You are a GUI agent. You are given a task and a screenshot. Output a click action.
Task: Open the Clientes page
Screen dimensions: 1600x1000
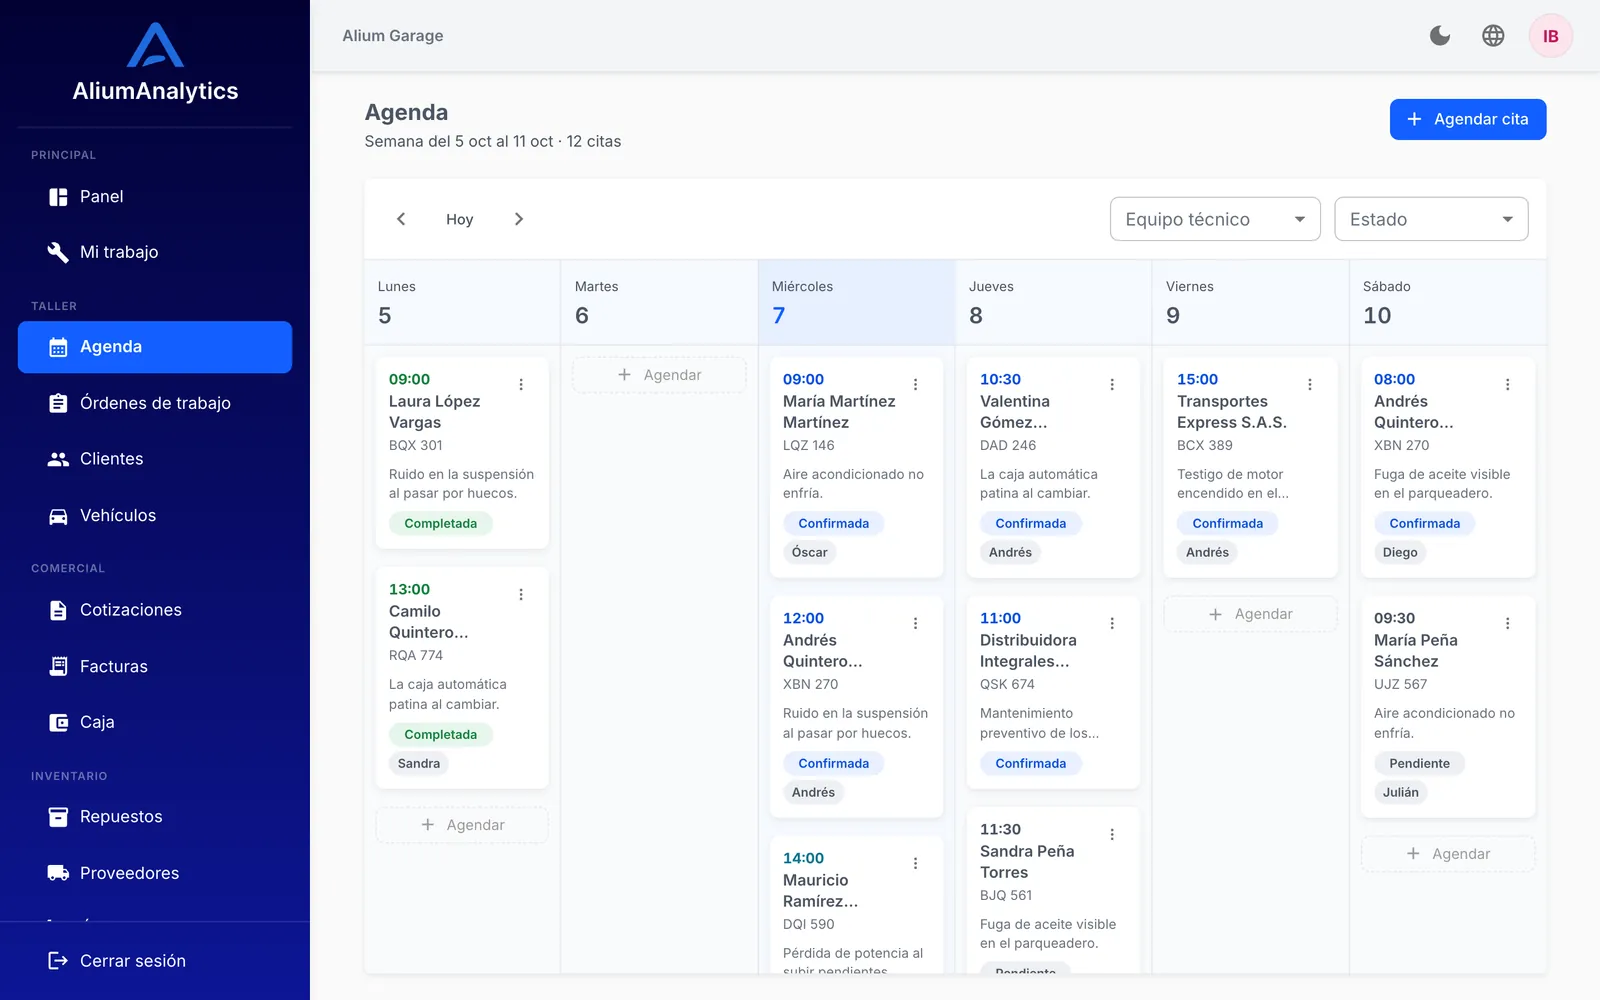click(x=155, y=459)
